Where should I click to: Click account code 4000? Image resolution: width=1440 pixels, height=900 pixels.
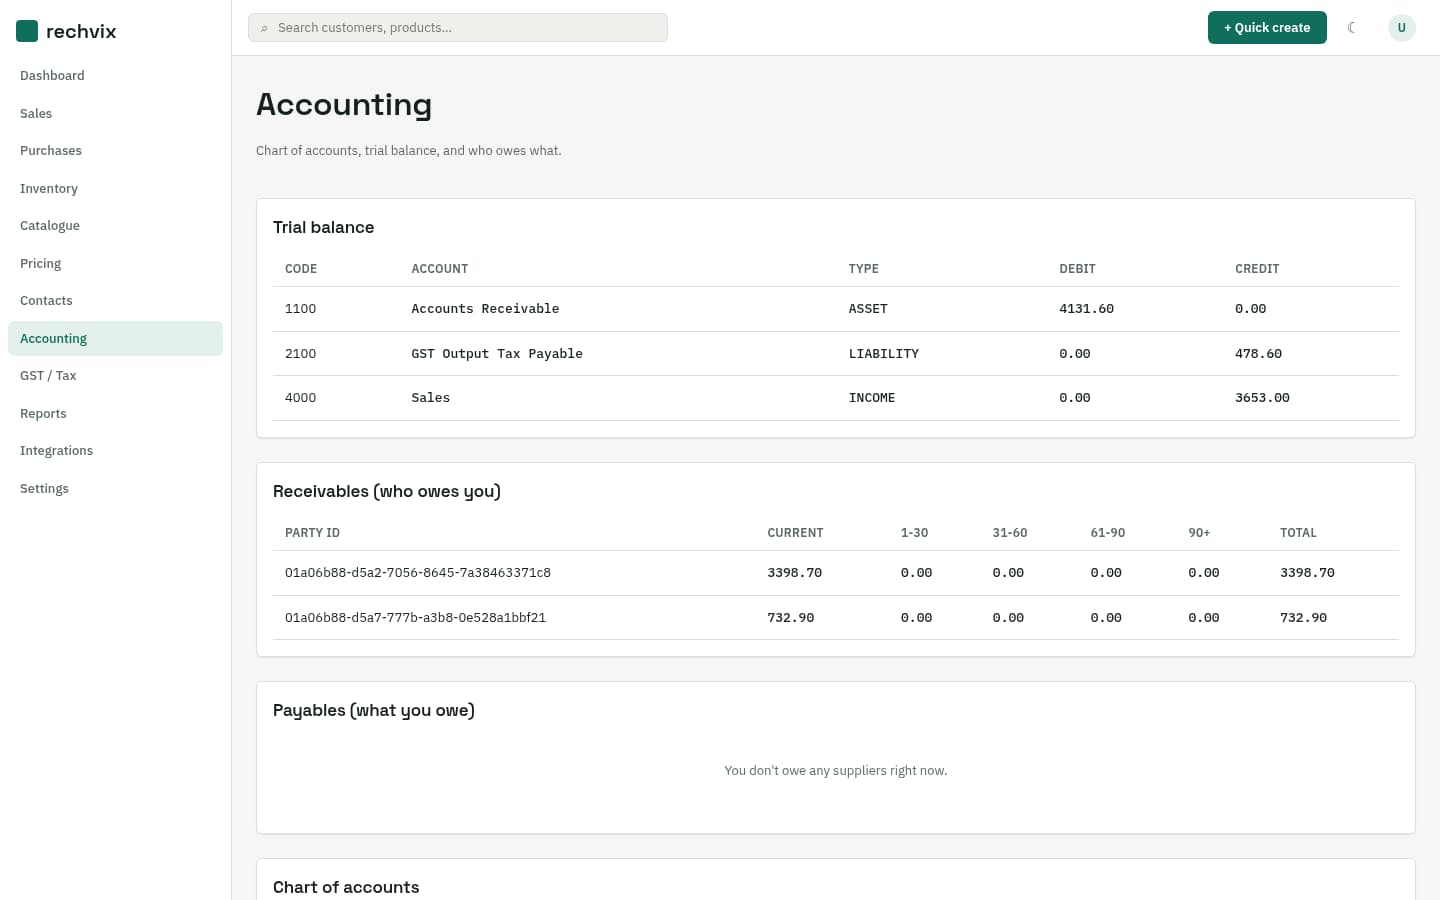point(300,398)
